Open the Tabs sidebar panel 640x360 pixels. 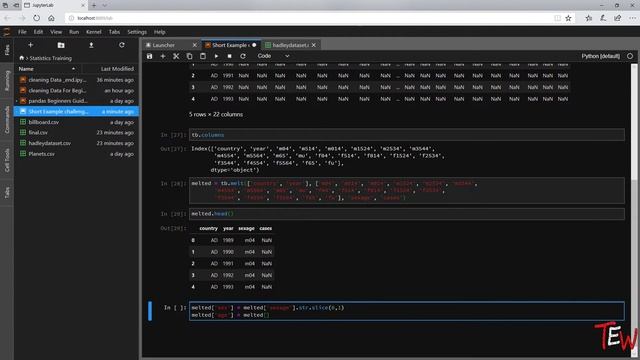[x=7, y=192]
